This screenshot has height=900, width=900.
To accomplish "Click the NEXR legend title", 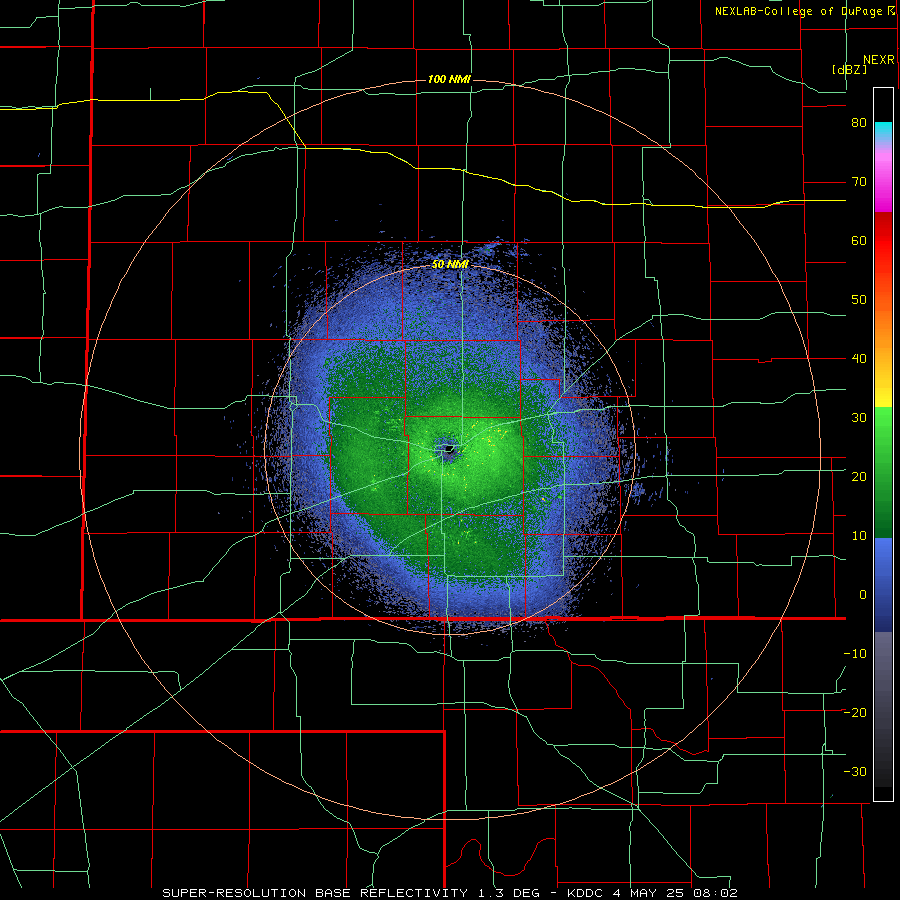I will tap(879, 60).
